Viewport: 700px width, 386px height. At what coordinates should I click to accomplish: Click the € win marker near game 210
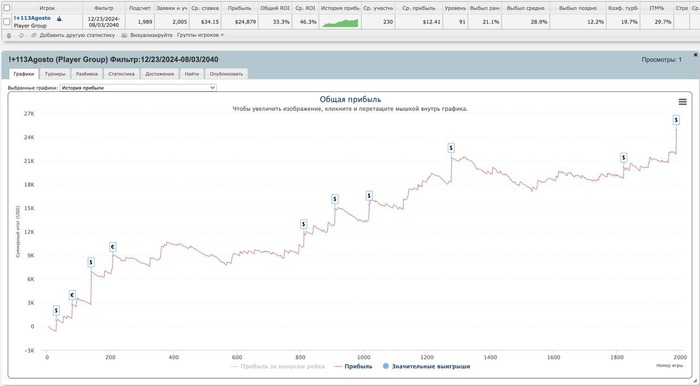[113, 247]
